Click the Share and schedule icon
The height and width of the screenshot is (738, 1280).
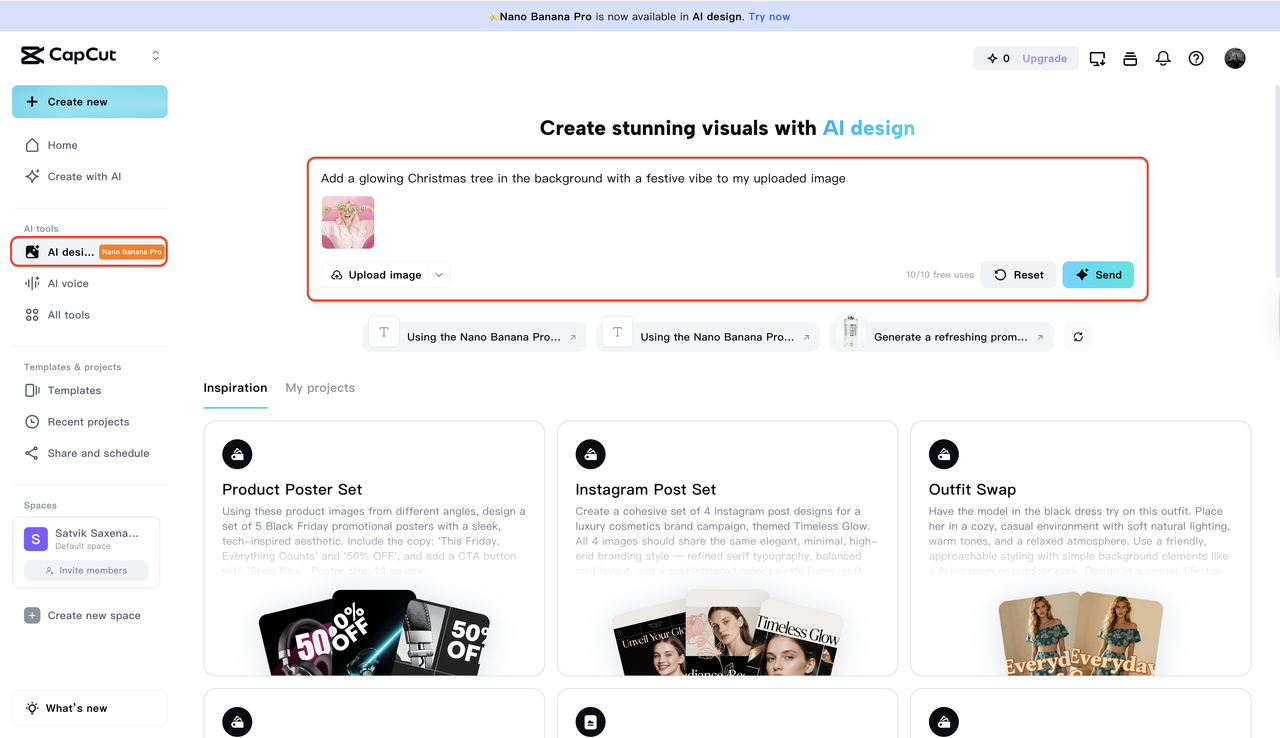[x=32, y=453]
